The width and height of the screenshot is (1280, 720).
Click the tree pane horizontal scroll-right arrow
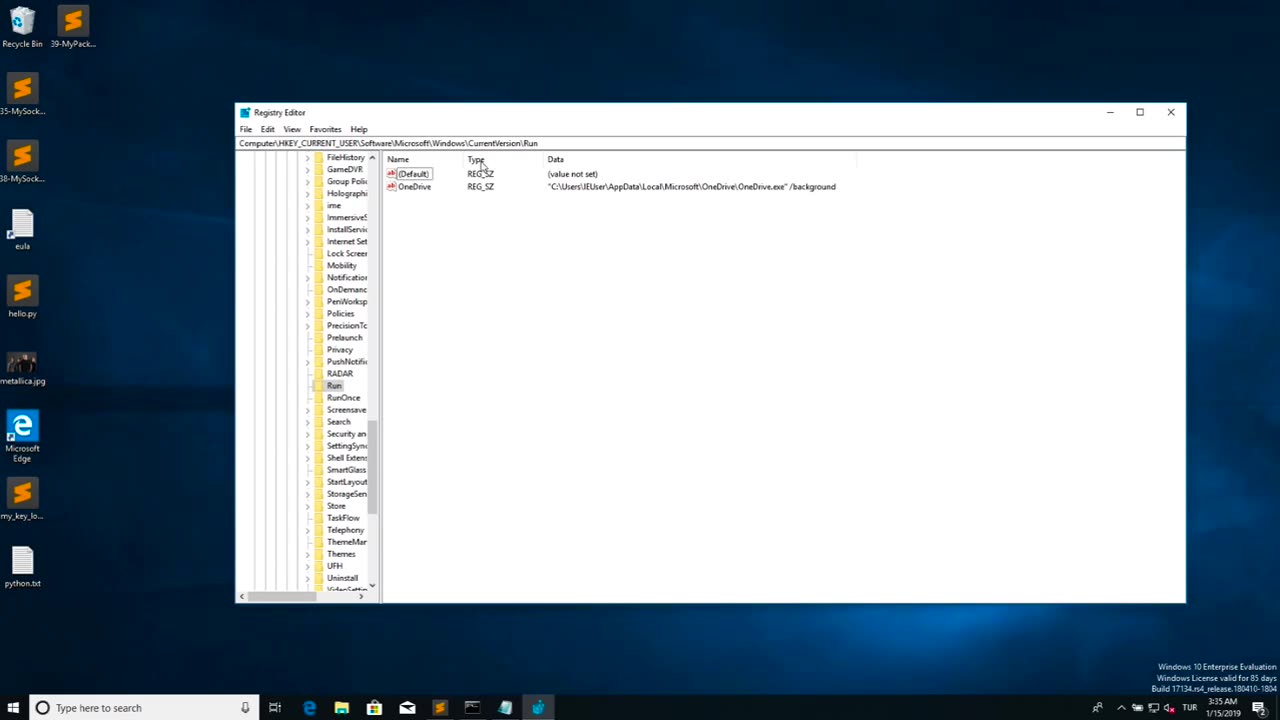coord(361,596)
